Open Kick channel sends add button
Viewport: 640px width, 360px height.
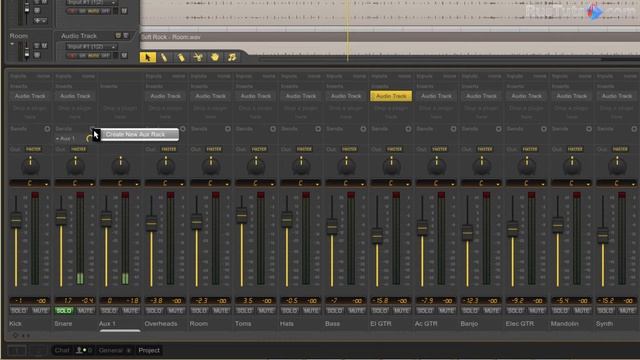tap(47, 129)
